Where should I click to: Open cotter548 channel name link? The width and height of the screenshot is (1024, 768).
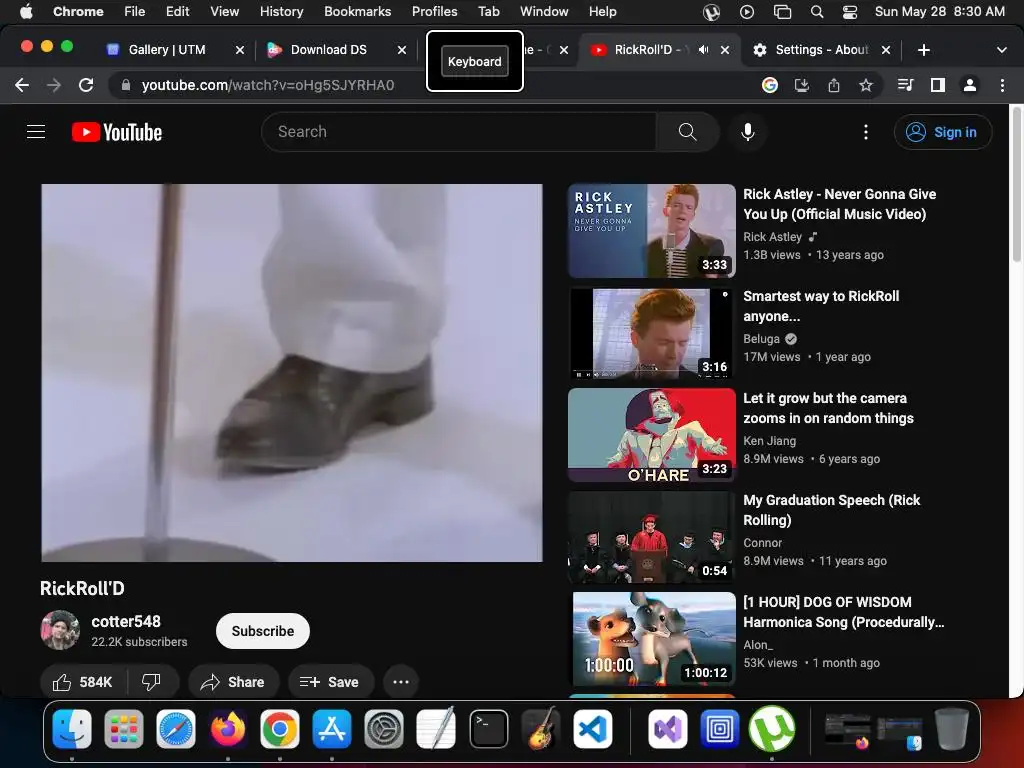126,621
